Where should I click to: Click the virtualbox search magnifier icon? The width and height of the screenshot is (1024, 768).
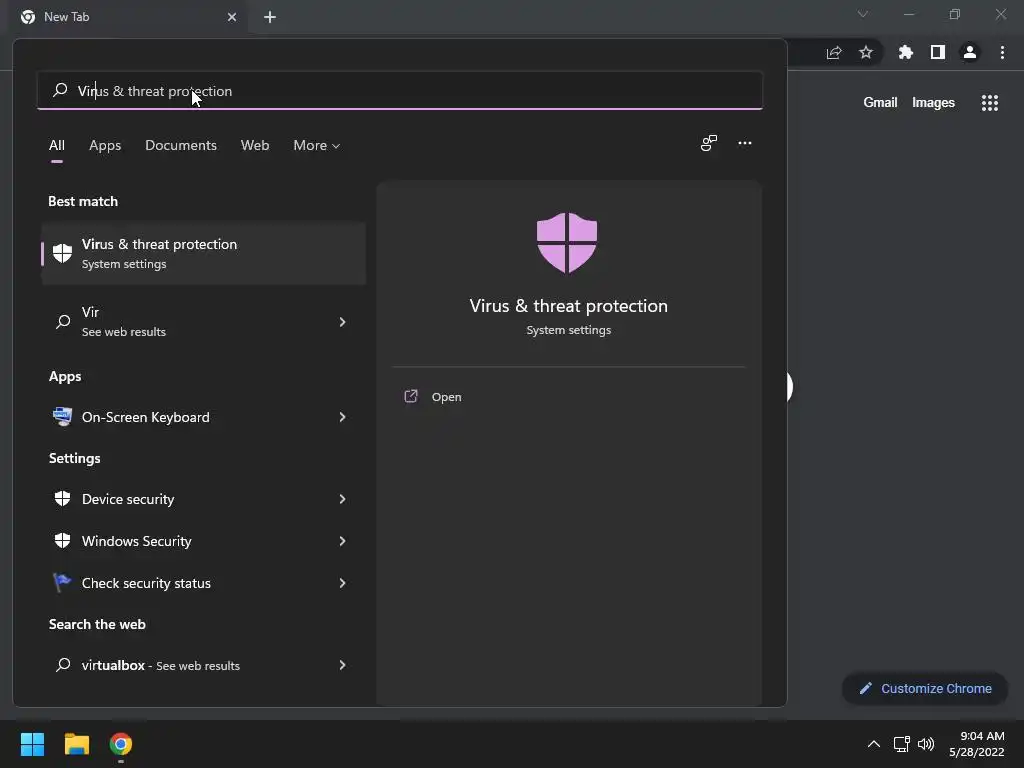click(63, 665)
